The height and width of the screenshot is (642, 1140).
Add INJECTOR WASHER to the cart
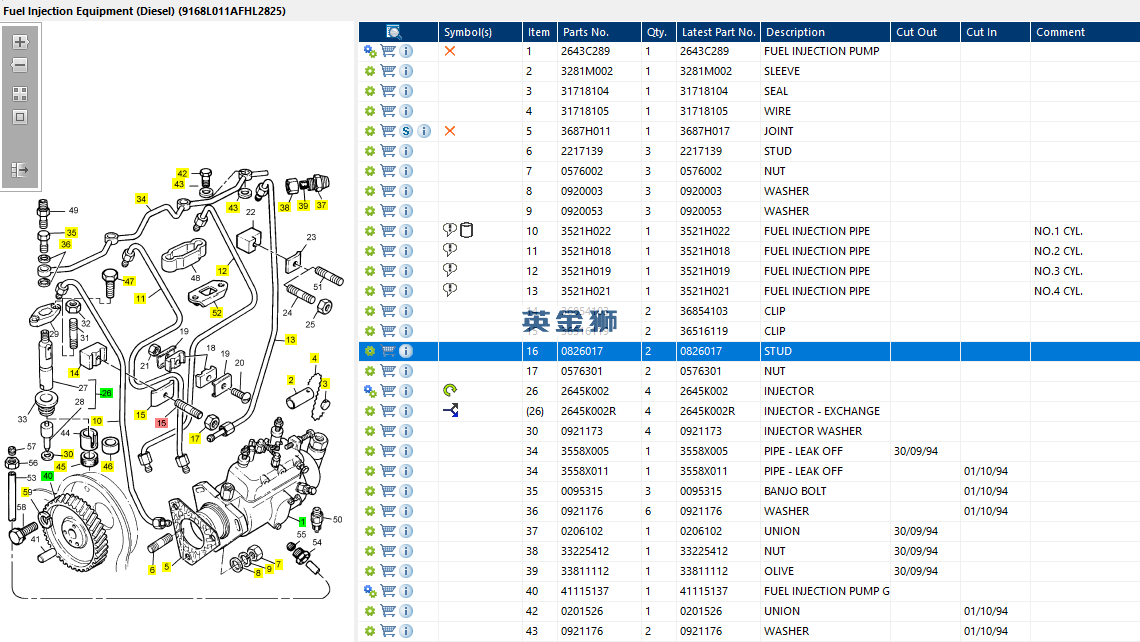pyautogui.click(x=388, y=431)
